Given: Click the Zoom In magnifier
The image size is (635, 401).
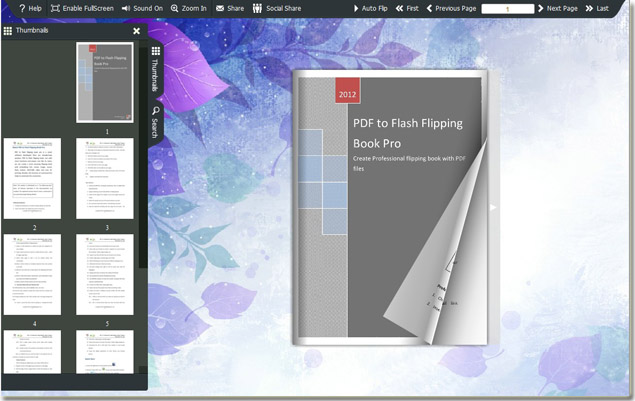Looking at the screenshot, I should pyautogui.click(x=188, y=8).
